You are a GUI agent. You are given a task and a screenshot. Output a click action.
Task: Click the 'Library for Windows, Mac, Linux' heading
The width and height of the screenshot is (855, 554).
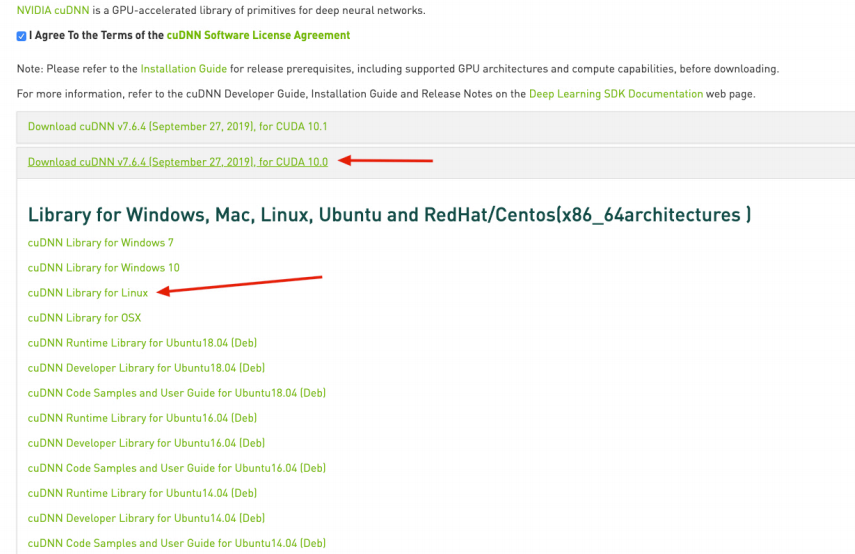coord(389,215)
